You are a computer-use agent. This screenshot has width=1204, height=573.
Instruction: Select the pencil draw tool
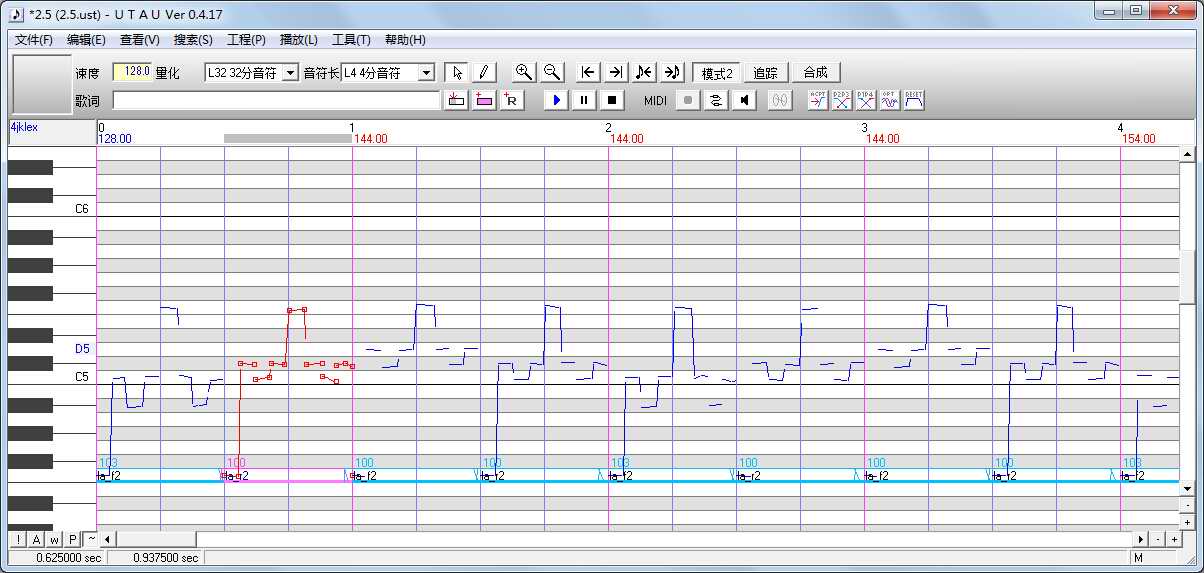(483, 73)
